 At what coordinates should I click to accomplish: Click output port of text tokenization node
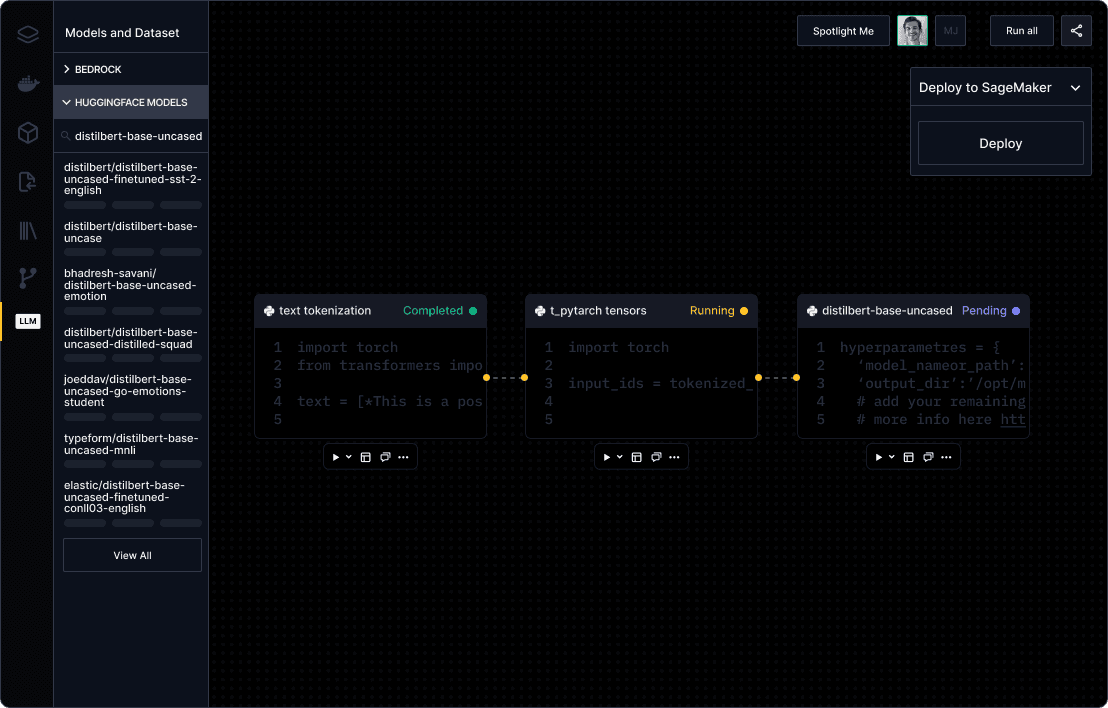(486, 378)
